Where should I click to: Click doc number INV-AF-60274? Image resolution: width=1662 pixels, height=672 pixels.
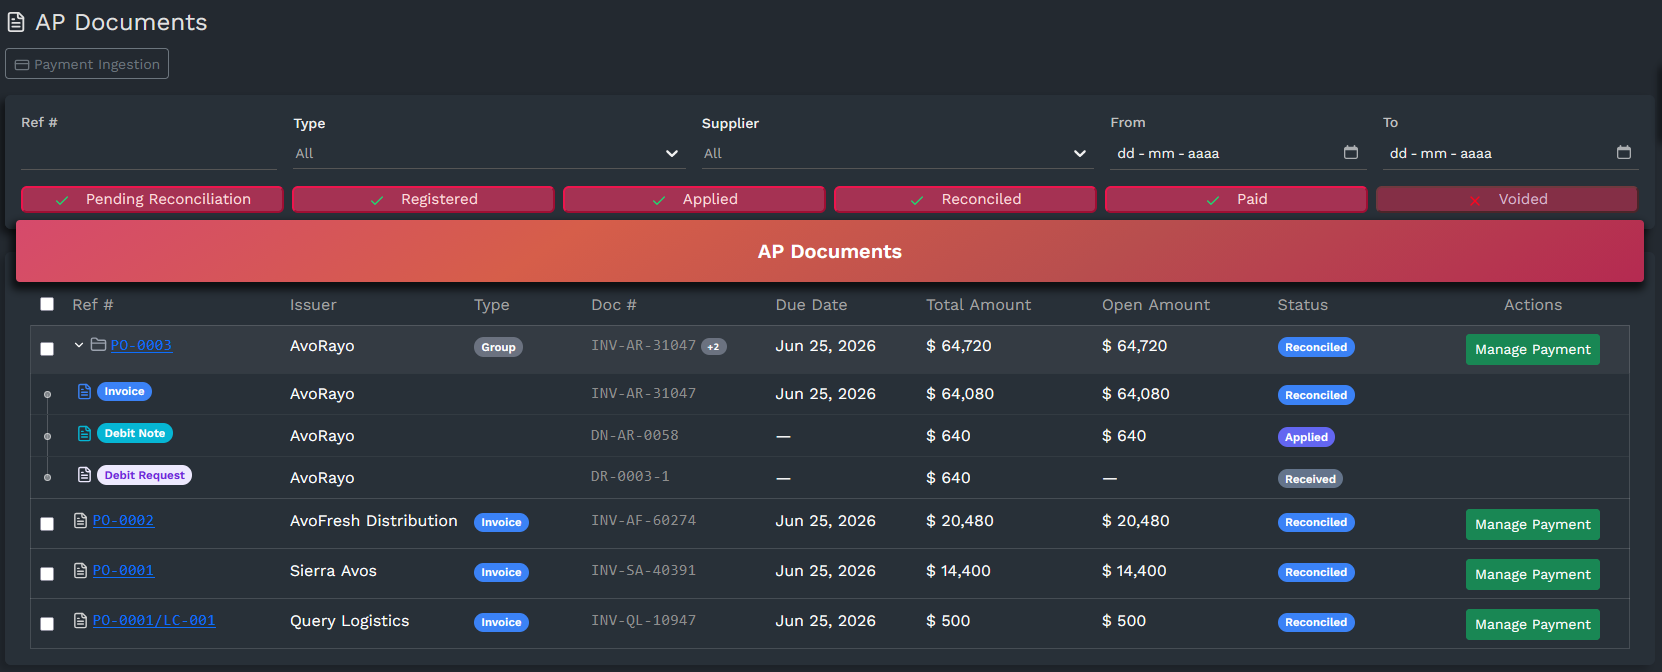pos(643,520)
